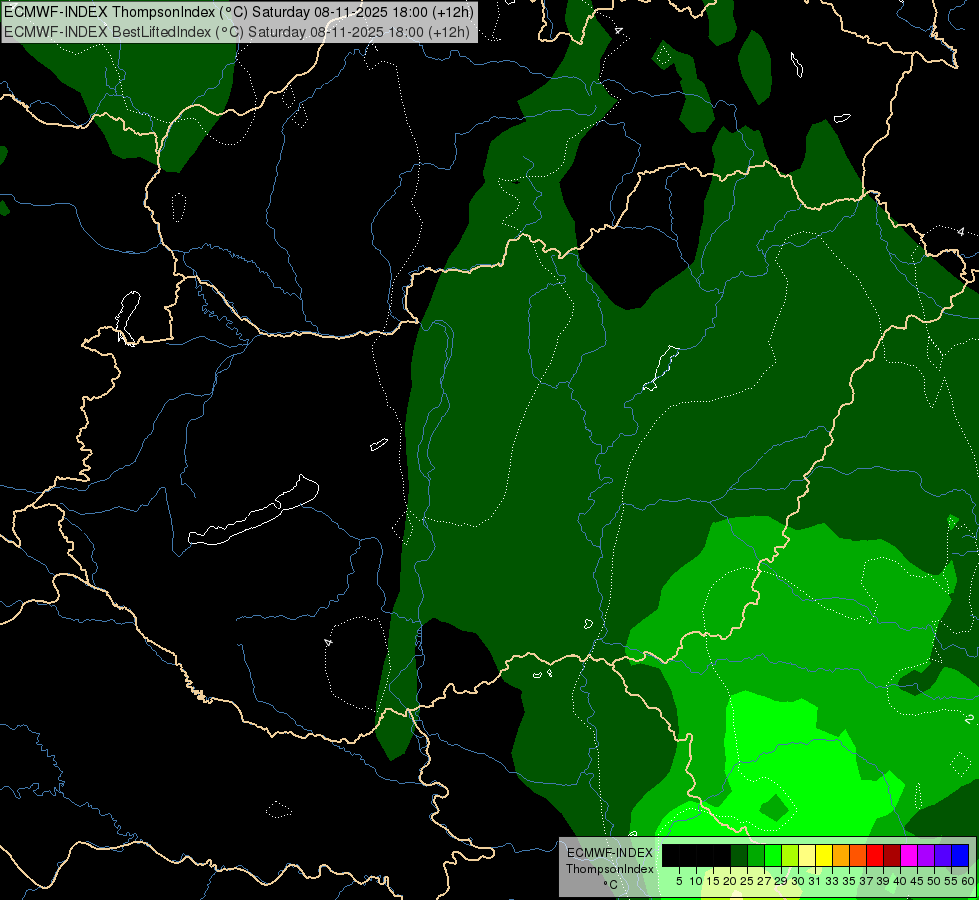This screenshot has width=979, height=900.
Task: Pick the pure blue 55–60 legend swatch
Action: pyautogui.click(x=960, y=855)
